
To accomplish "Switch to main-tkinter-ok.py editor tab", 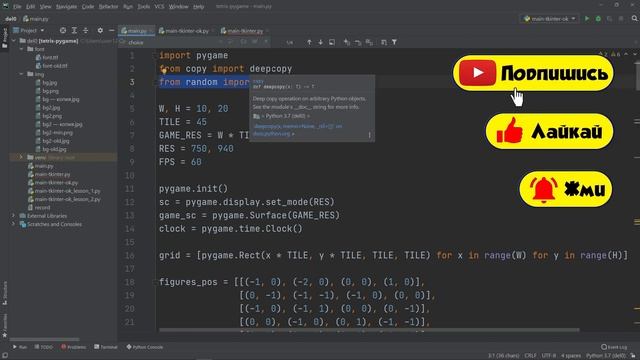I will coord(187,31).
